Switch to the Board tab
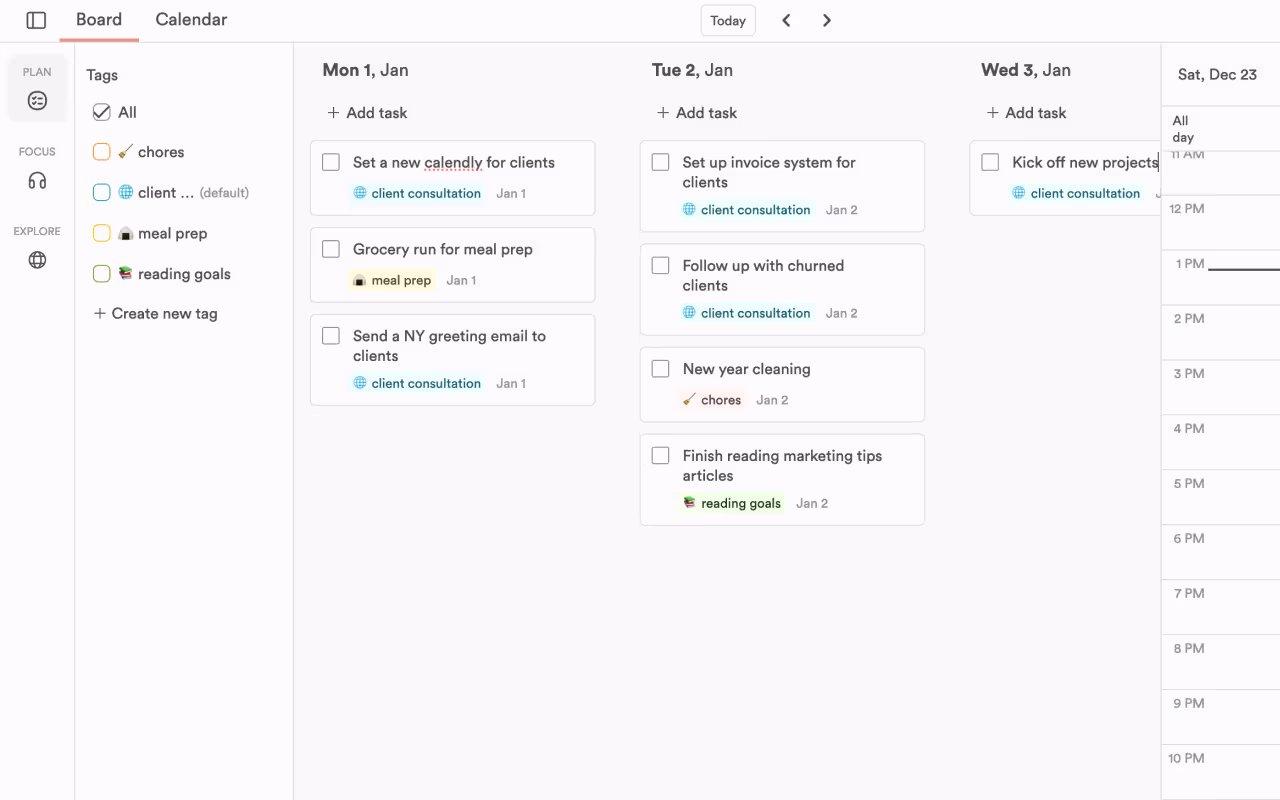Image resolution: width=1280 pixels, height=800 pixels. pos(99,20)
